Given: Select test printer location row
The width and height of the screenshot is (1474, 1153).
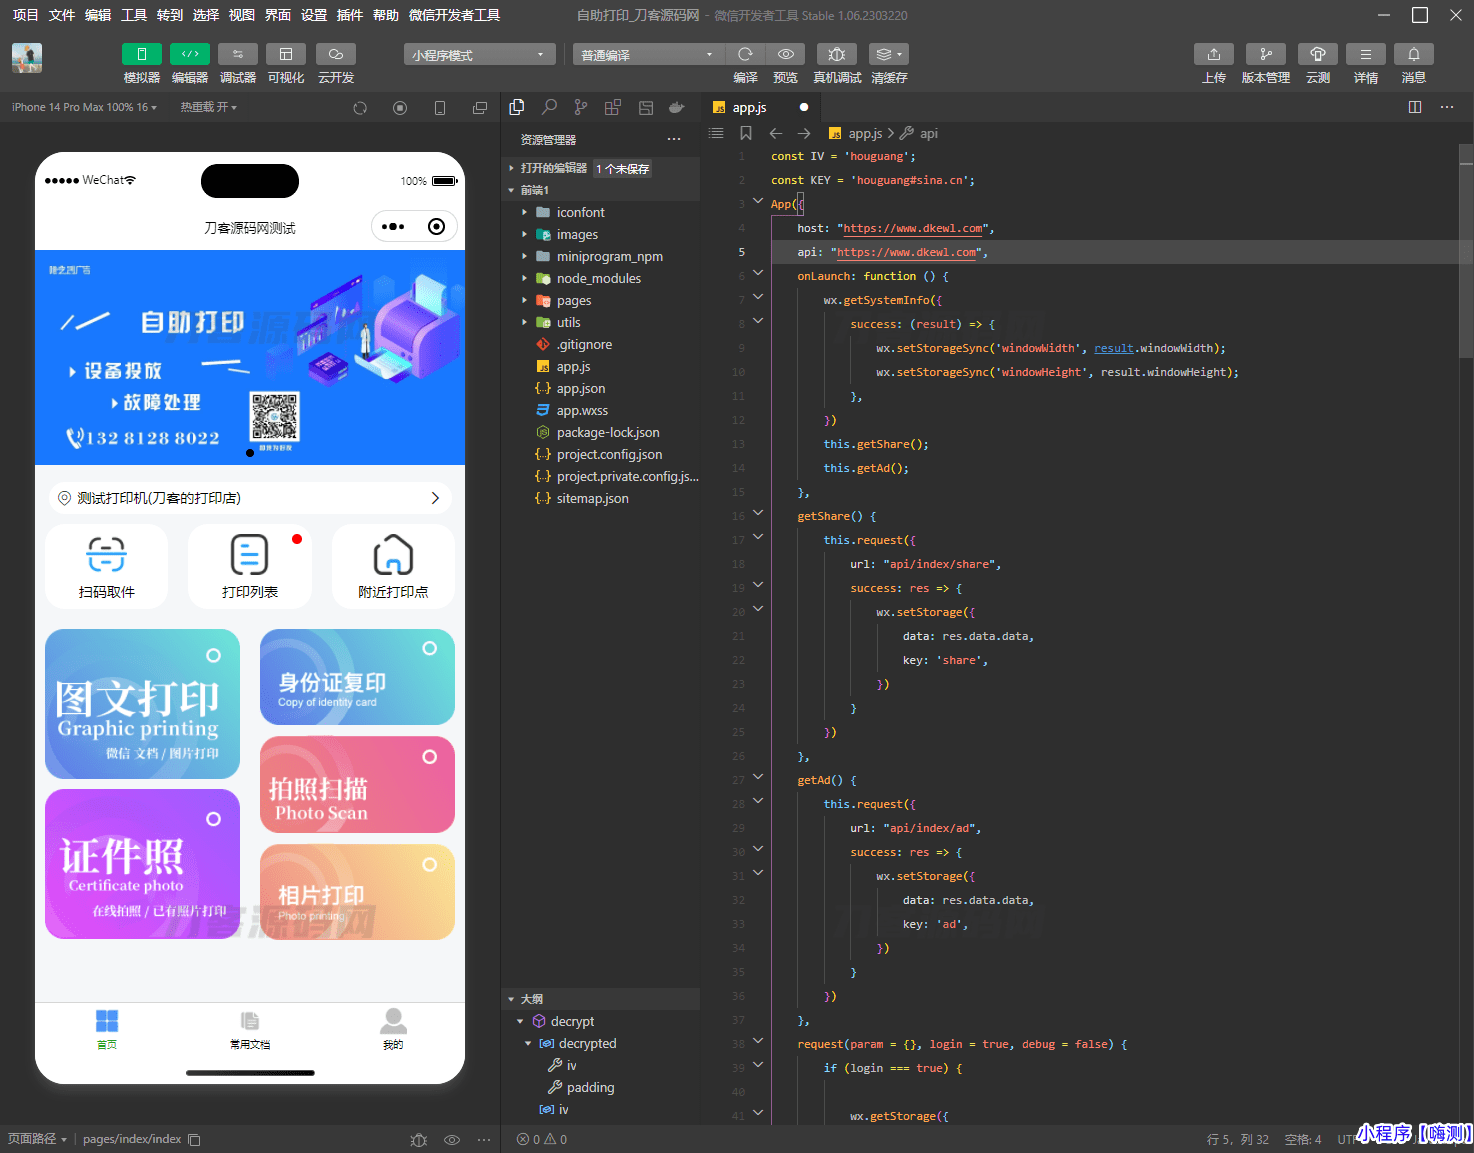Looking at the screenshot, I should [250, 498].
